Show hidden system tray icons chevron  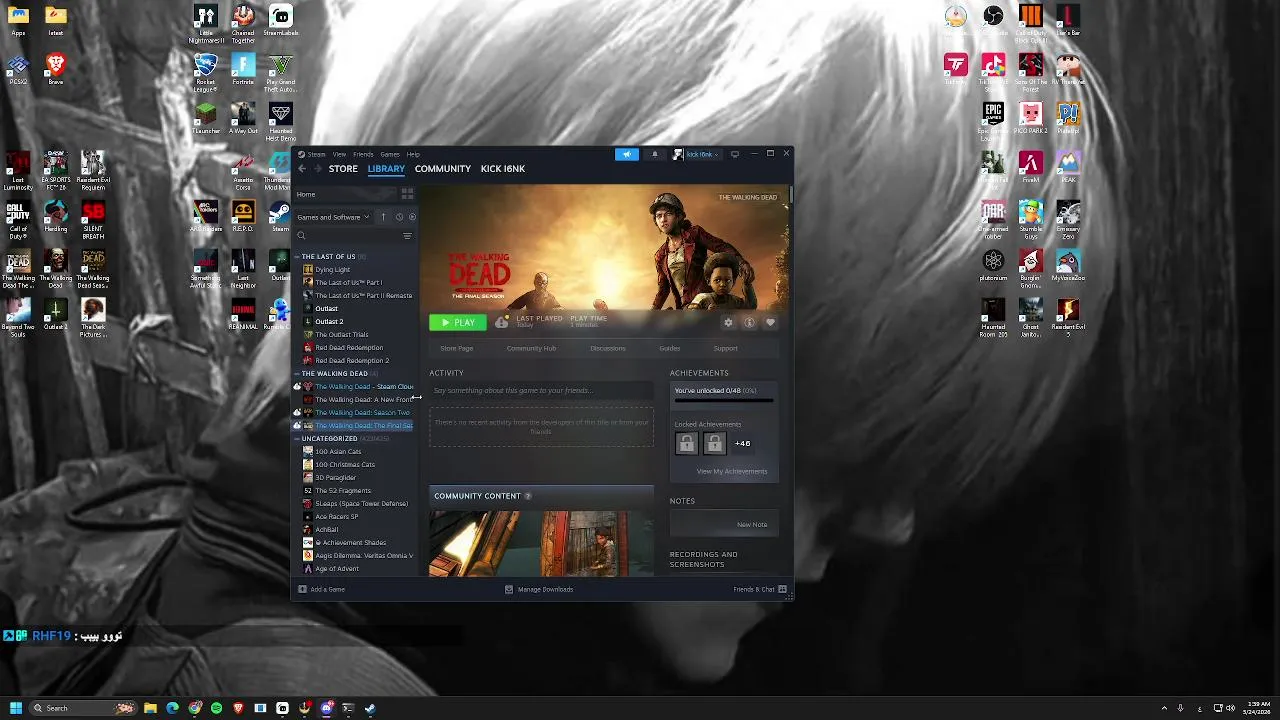[x=1162, y=708]
